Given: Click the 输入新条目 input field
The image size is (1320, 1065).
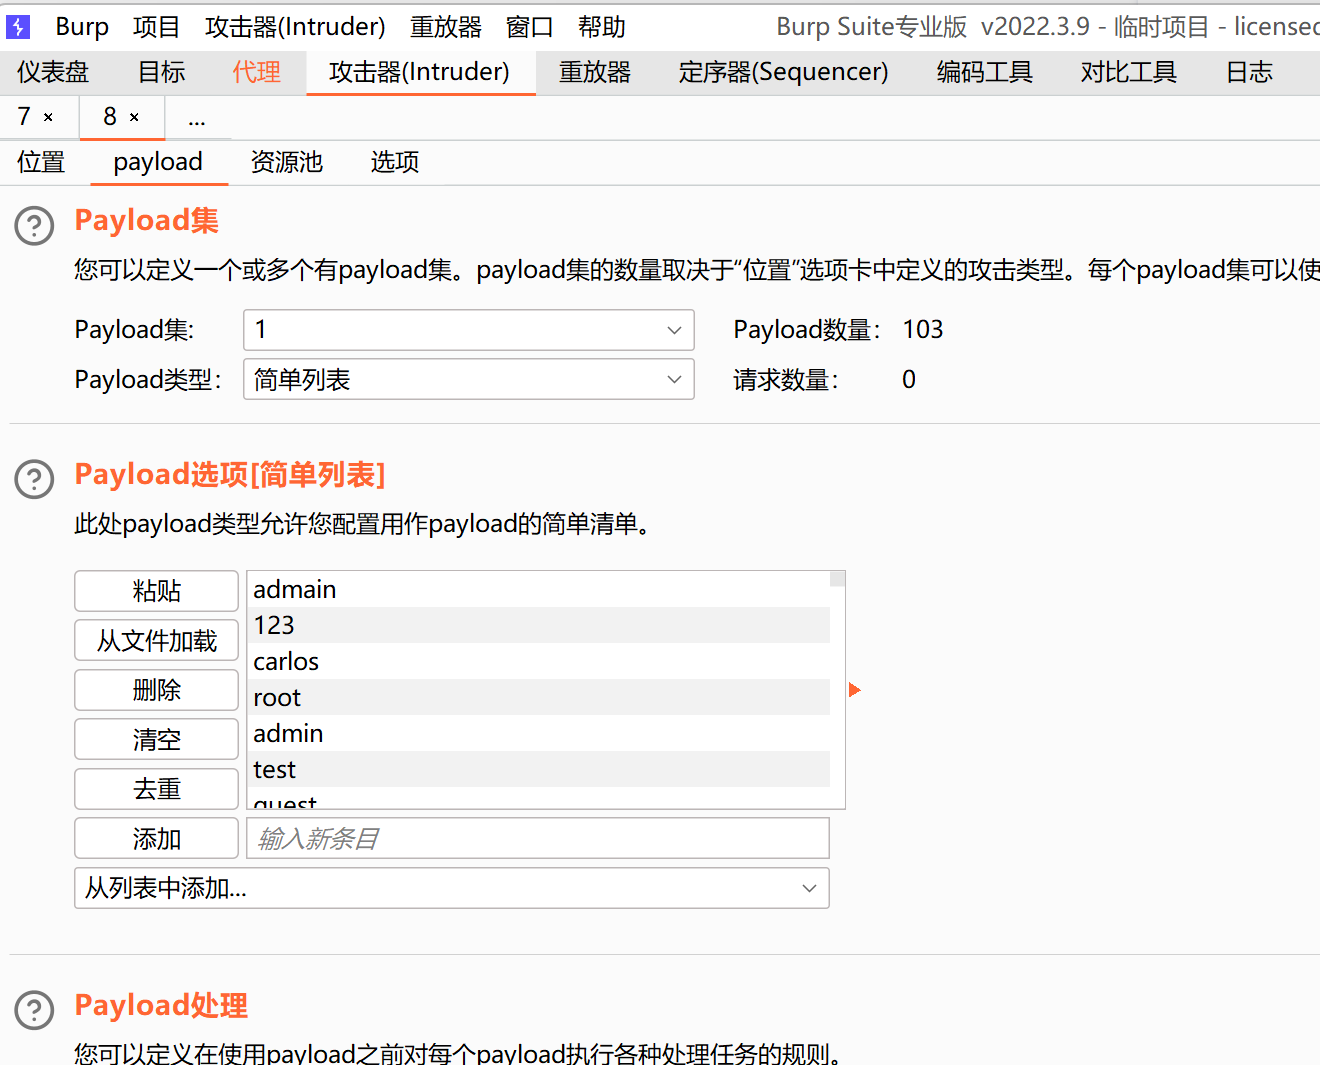Looking at the screenshot, I should [538, 839].
